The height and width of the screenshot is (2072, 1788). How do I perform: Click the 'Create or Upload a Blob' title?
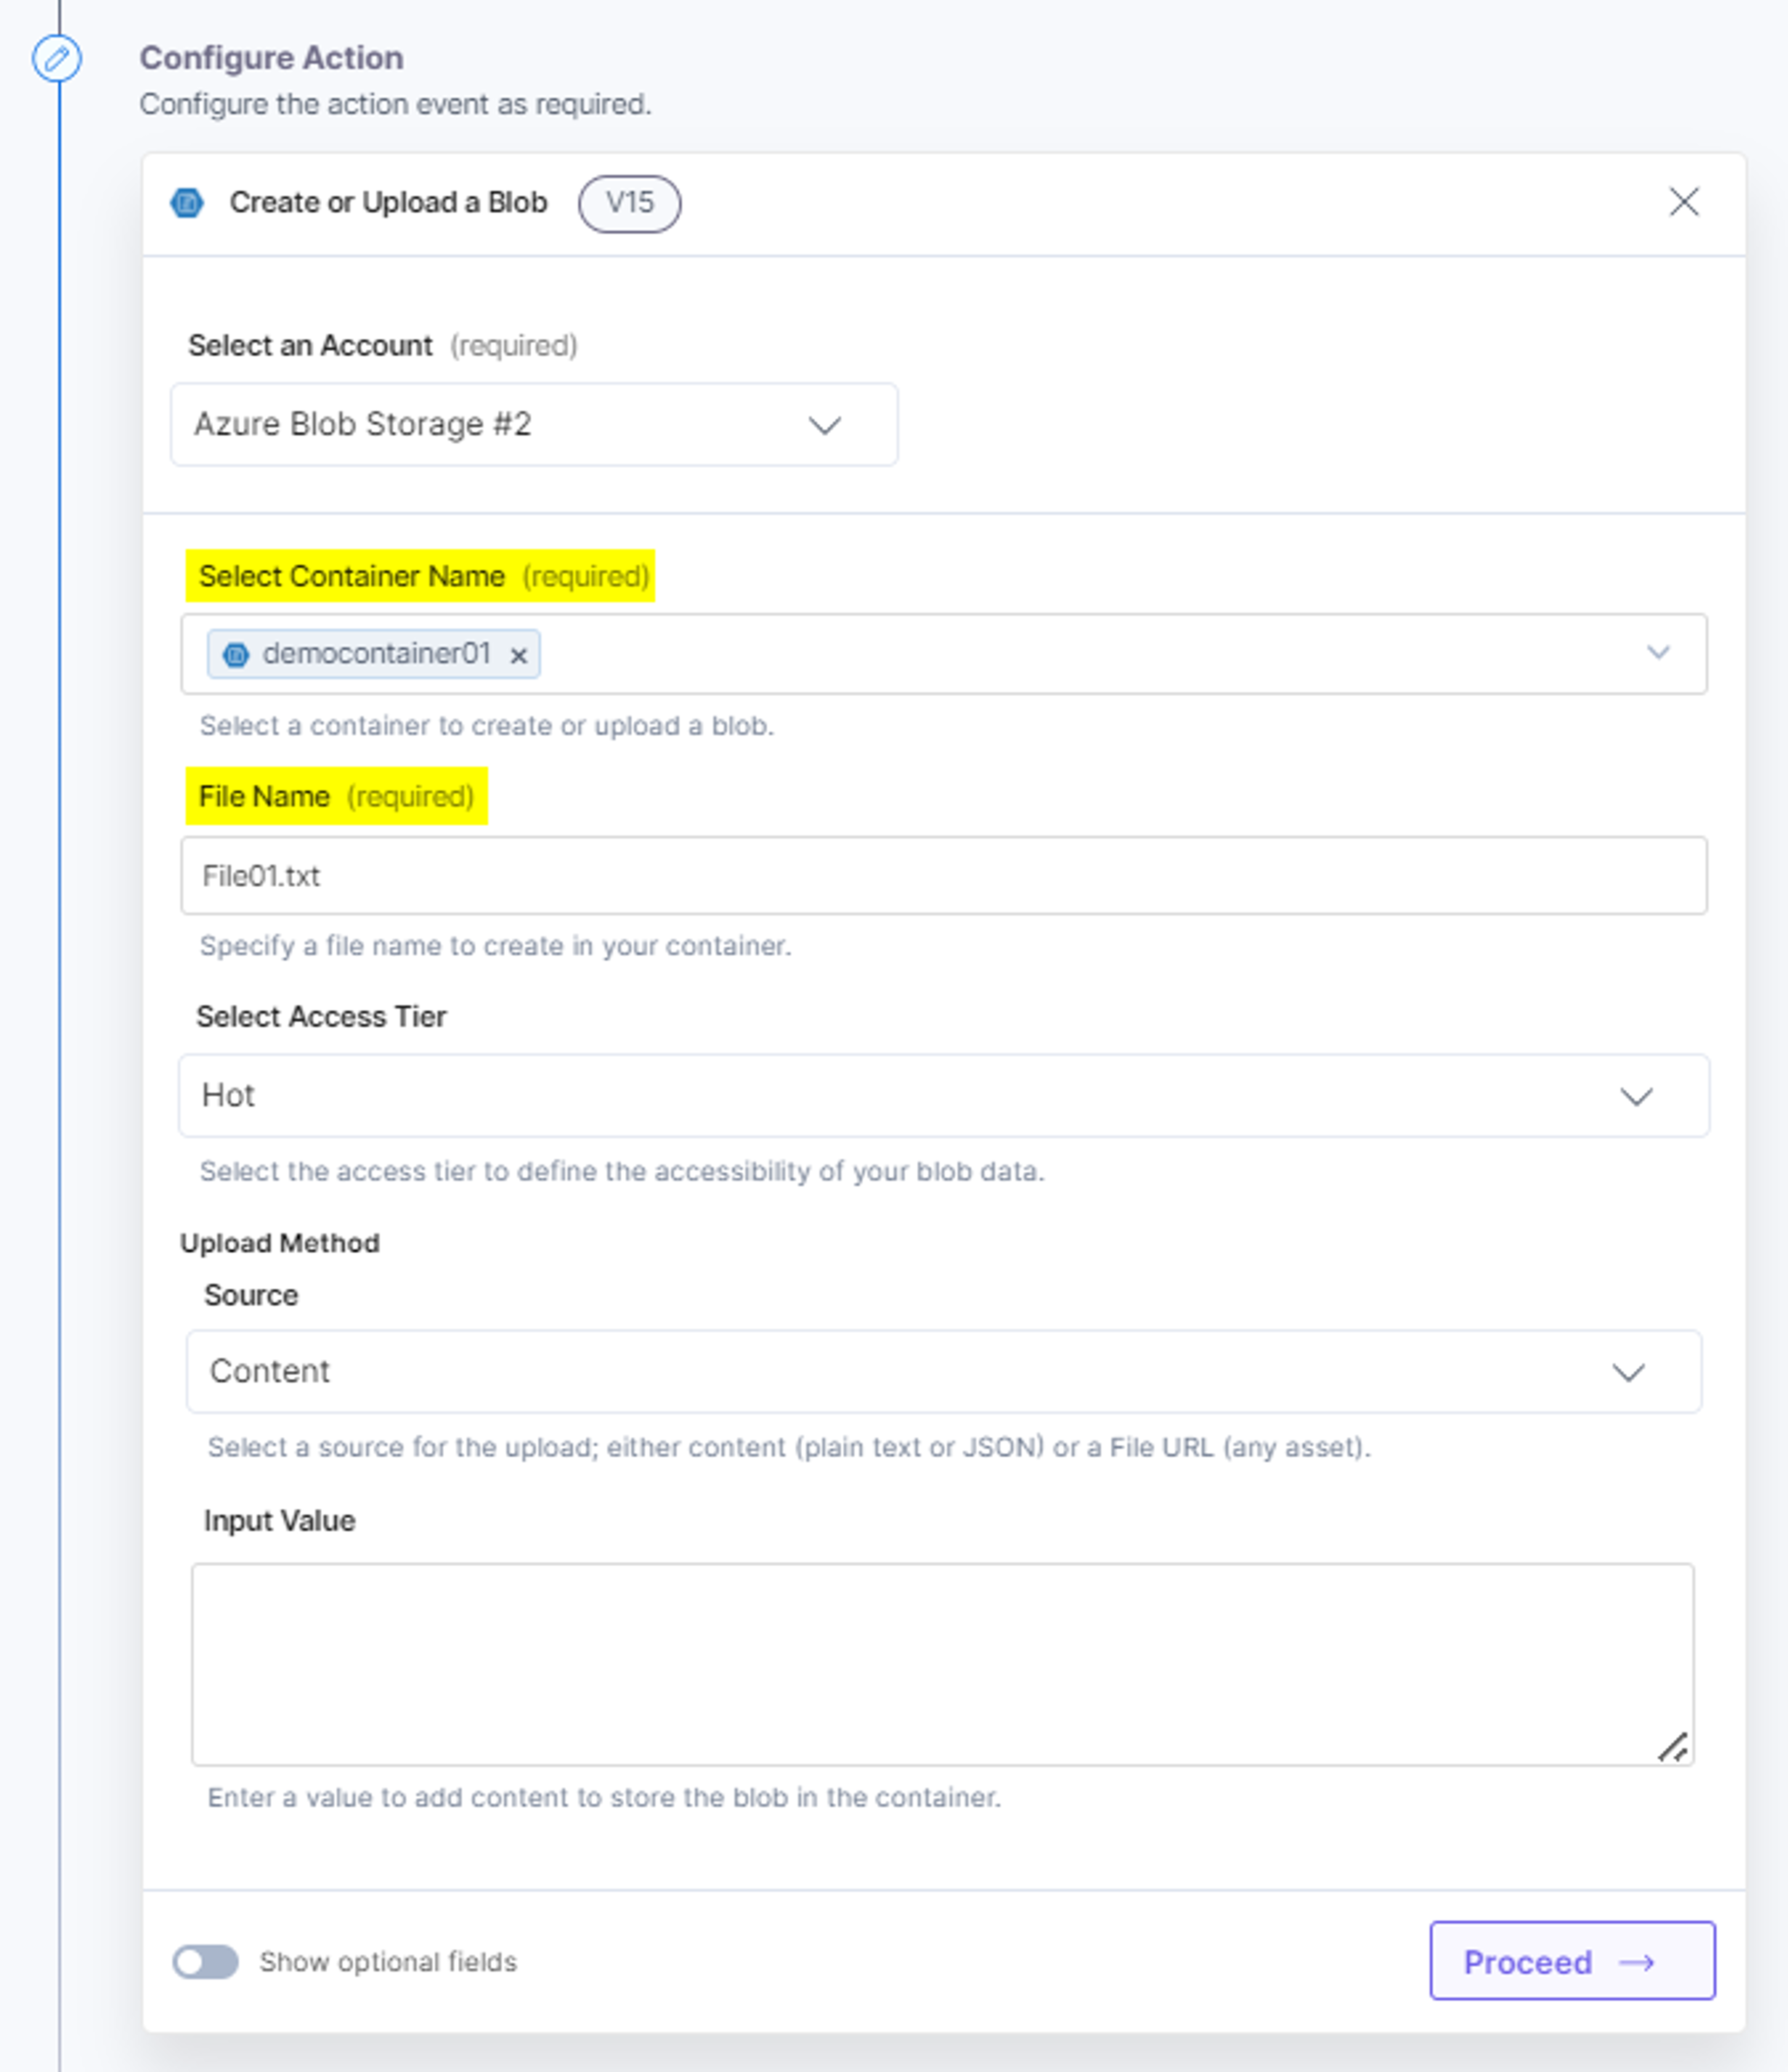388,203
